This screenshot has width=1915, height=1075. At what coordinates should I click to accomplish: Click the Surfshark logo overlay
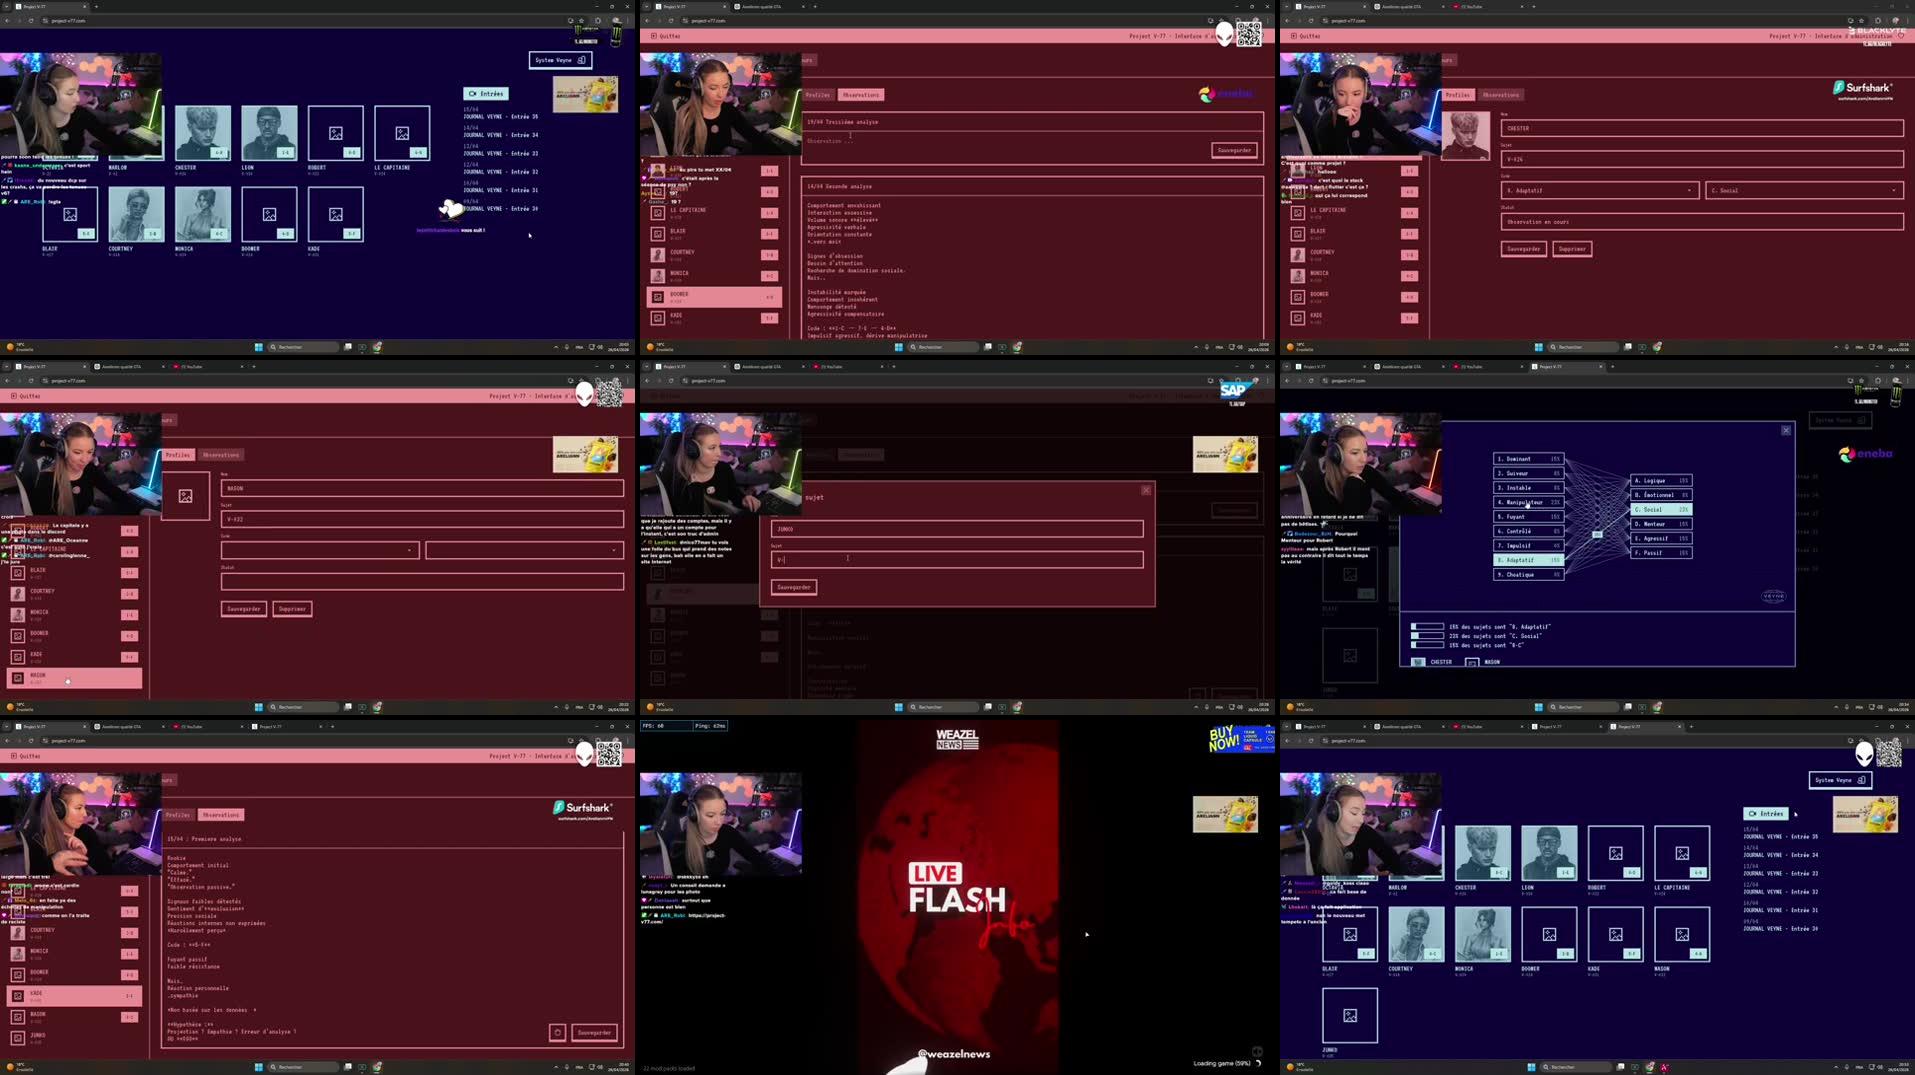(1860, 88)
